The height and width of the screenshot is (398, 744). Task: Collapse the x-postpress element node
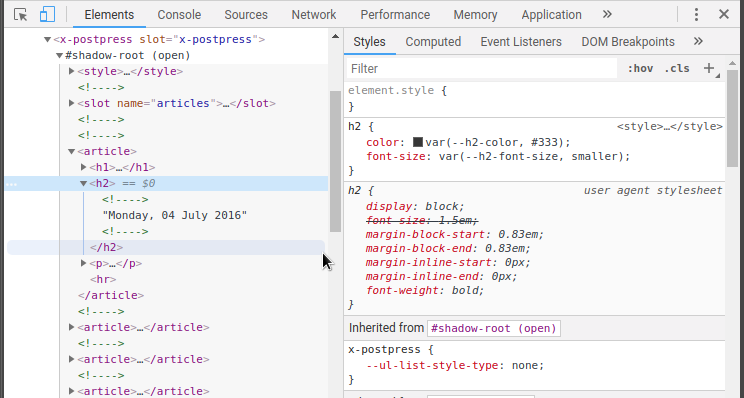[47, 39]
